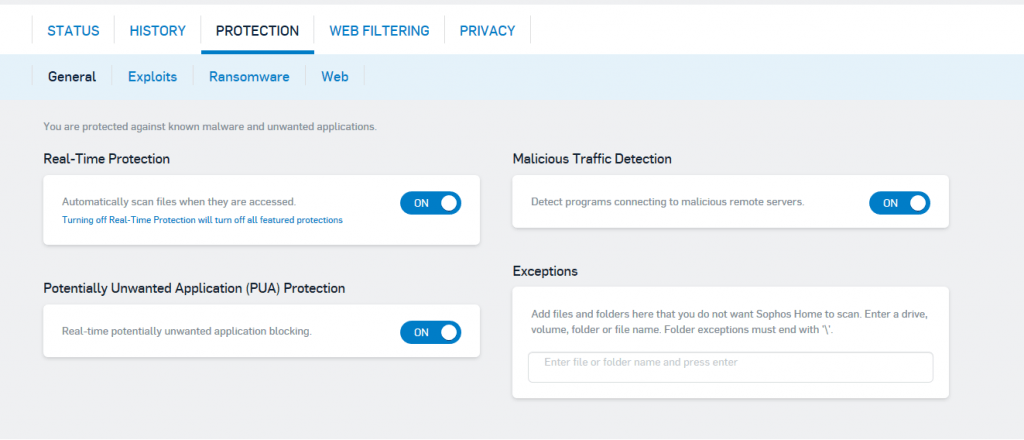Click the blue Real-Time Protection warning text

click(202, 220)
